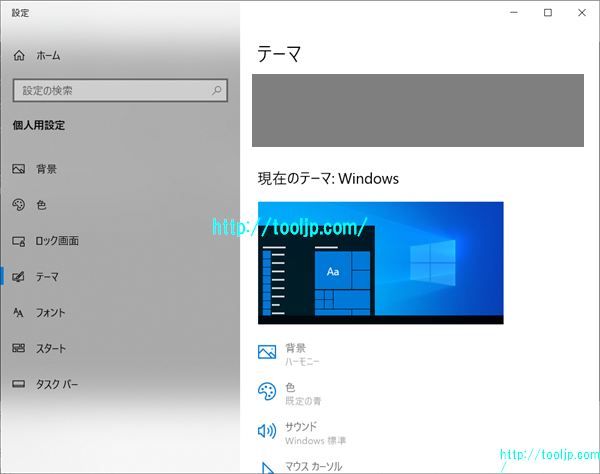The image size is (600, 474).
Task: Click the サウンド speaker icon
Action: coord(267,431)
